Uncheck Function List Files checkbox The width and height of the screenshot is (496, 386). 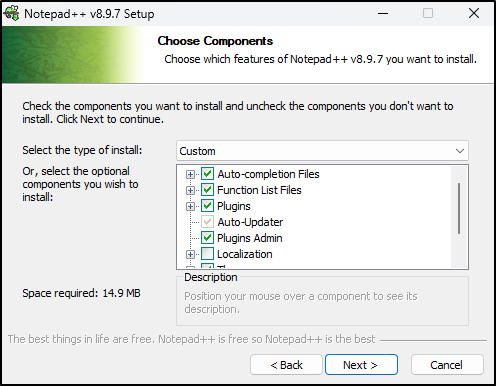pos(207,190)
